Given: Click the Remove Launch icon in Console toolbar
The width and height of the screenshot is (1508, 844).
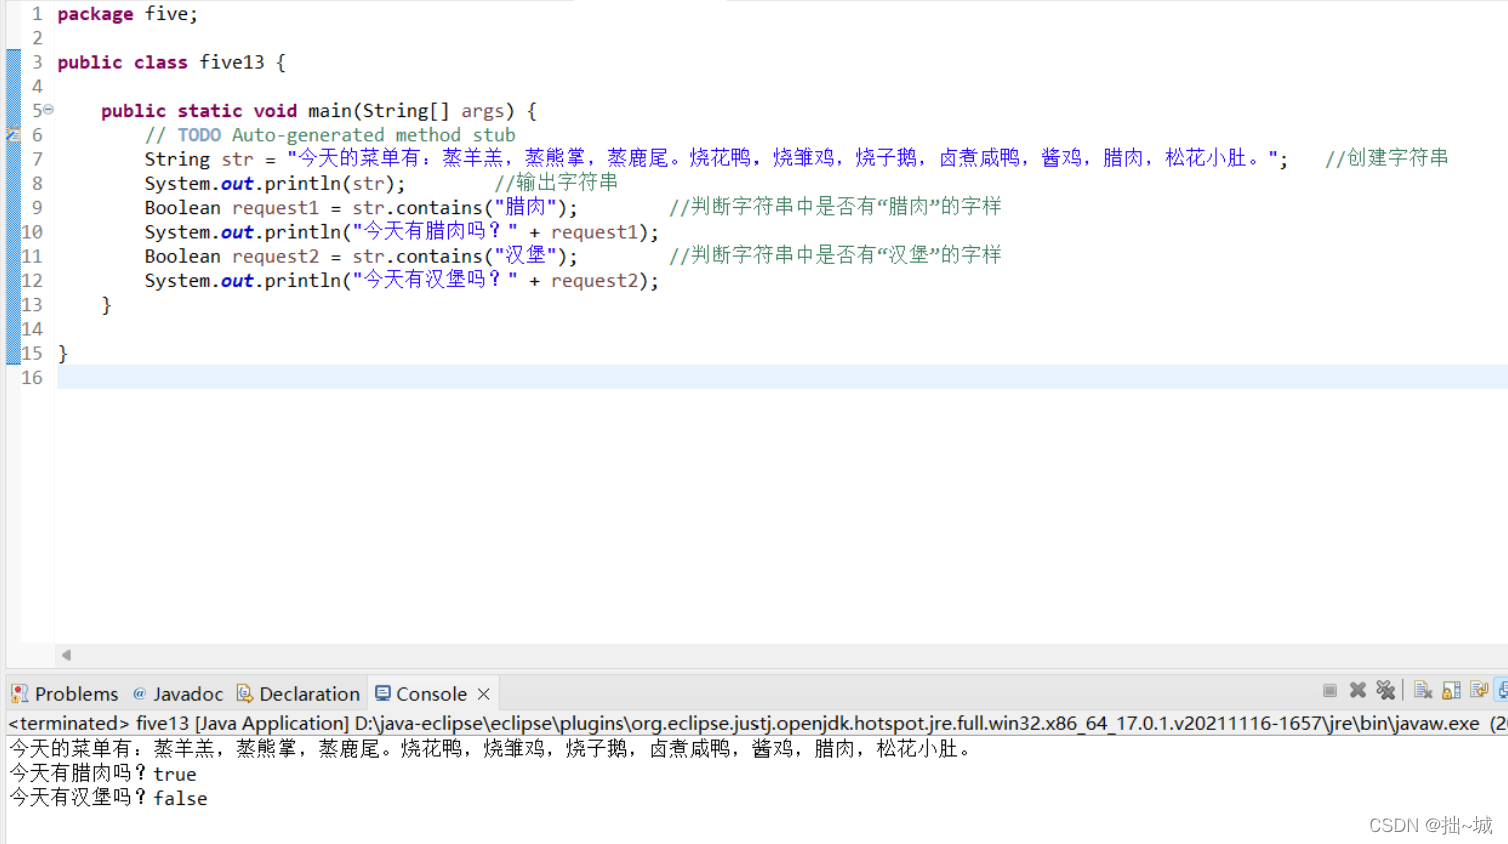Looking at the screenshot, I should click(1357, 689).
